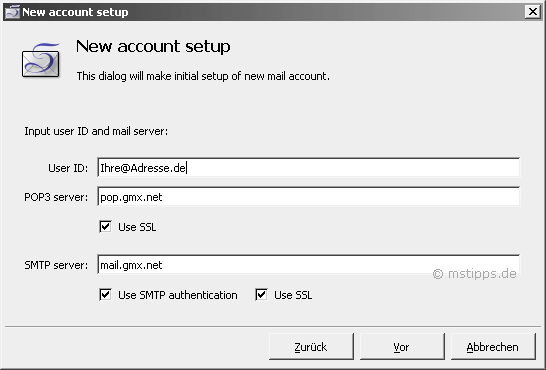Close the New account setup dialog
Image resolution: width=546 pixels, height=370 pixels.
coord(532,12)
